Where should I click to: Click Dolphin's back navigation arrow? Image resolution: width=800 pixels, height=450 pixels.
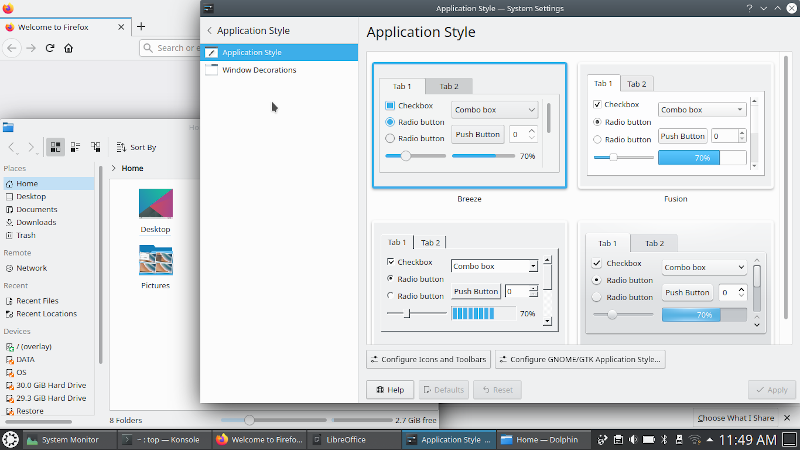click(x=12, y=147)
